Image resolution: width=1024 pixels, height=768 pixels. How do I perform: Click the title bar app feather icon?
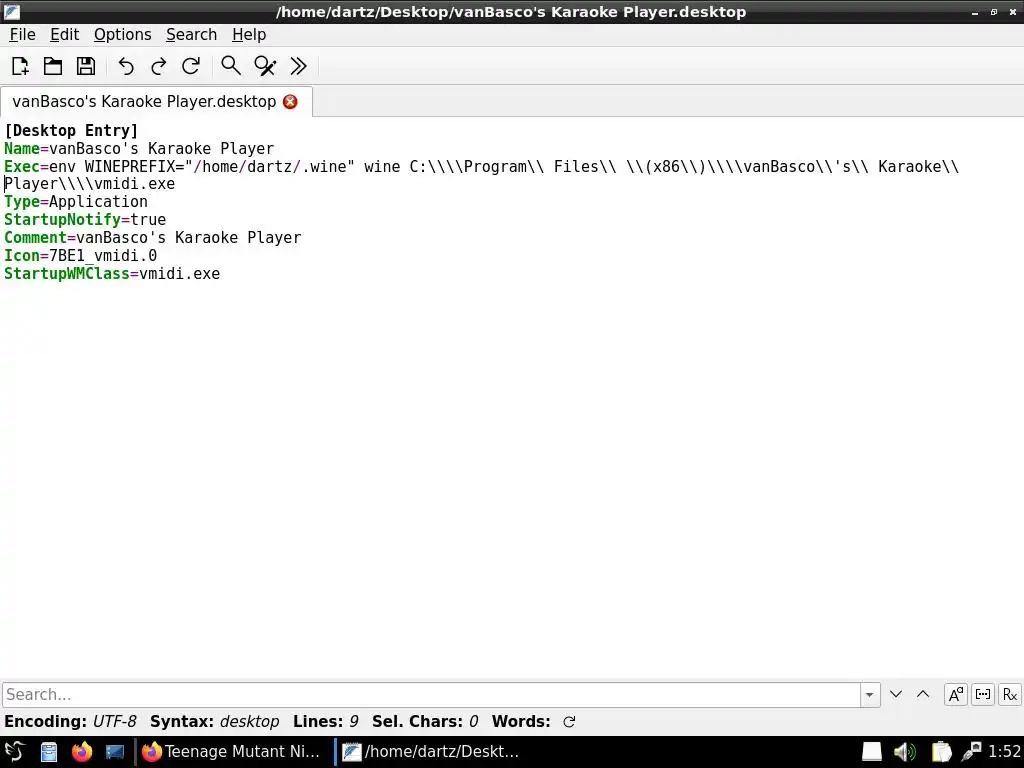click(x=12, y=12)
